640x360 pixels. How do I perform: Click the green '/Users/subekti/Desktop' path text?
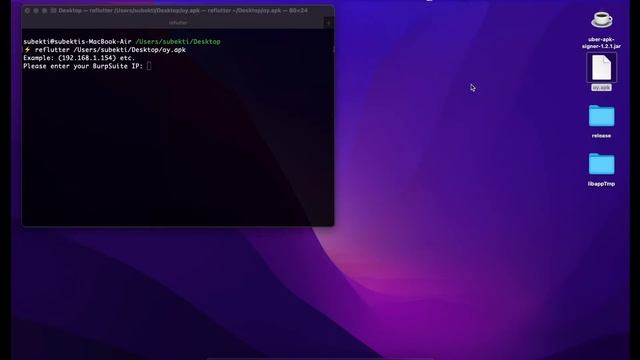click(x=178, y=42)
